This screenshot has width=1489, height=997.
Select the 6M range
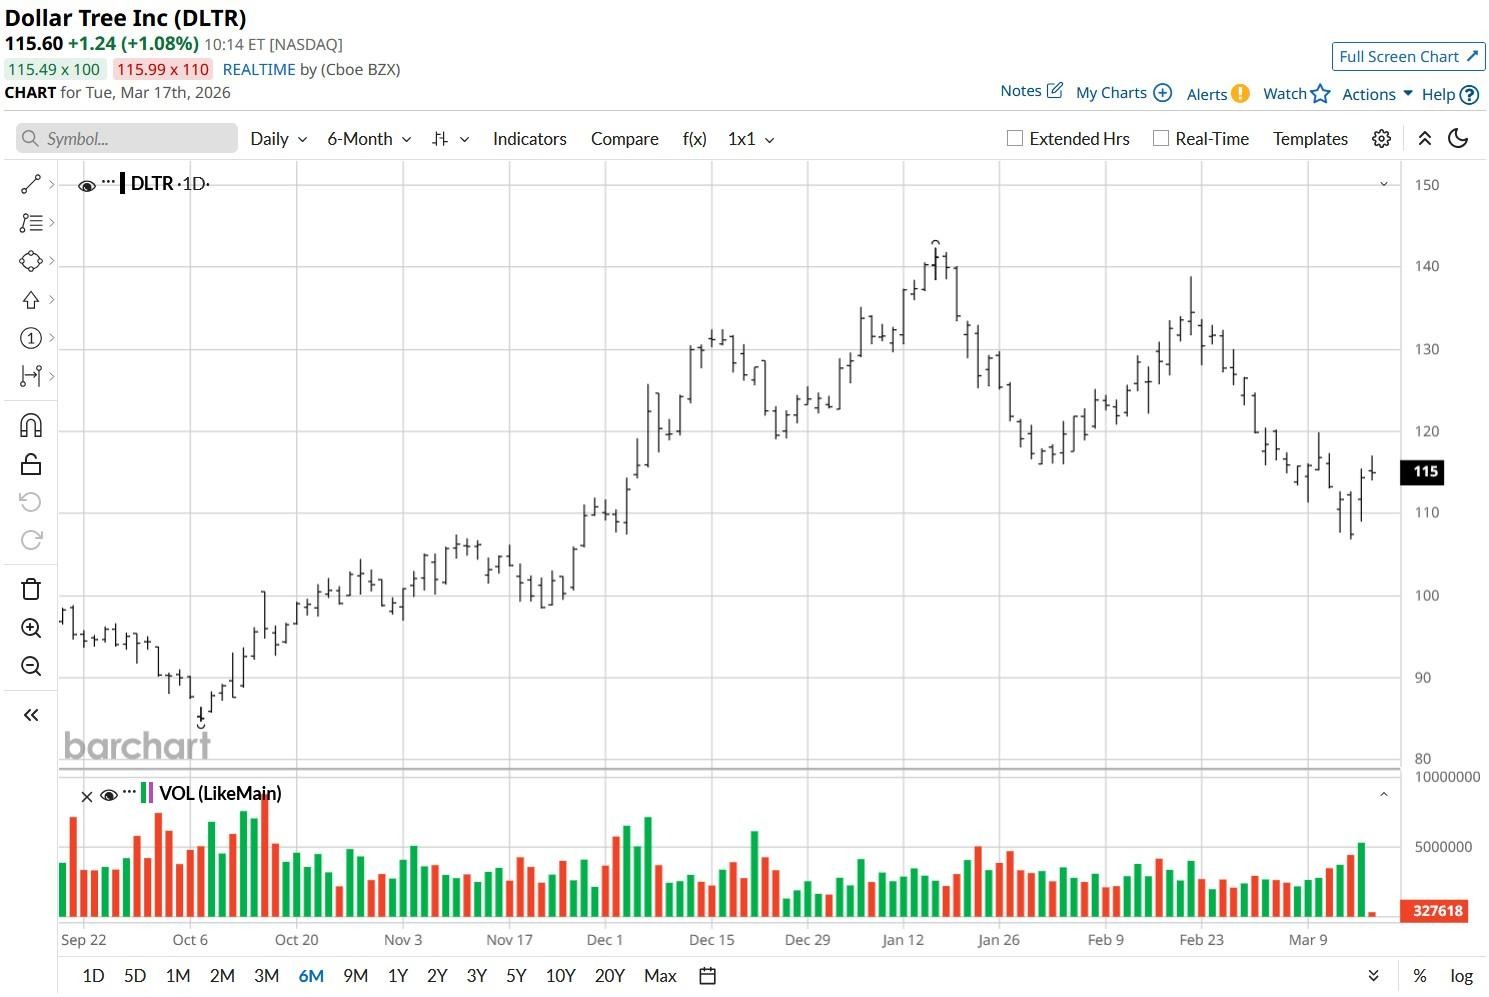pyautogui.click(x=311, y=976)
